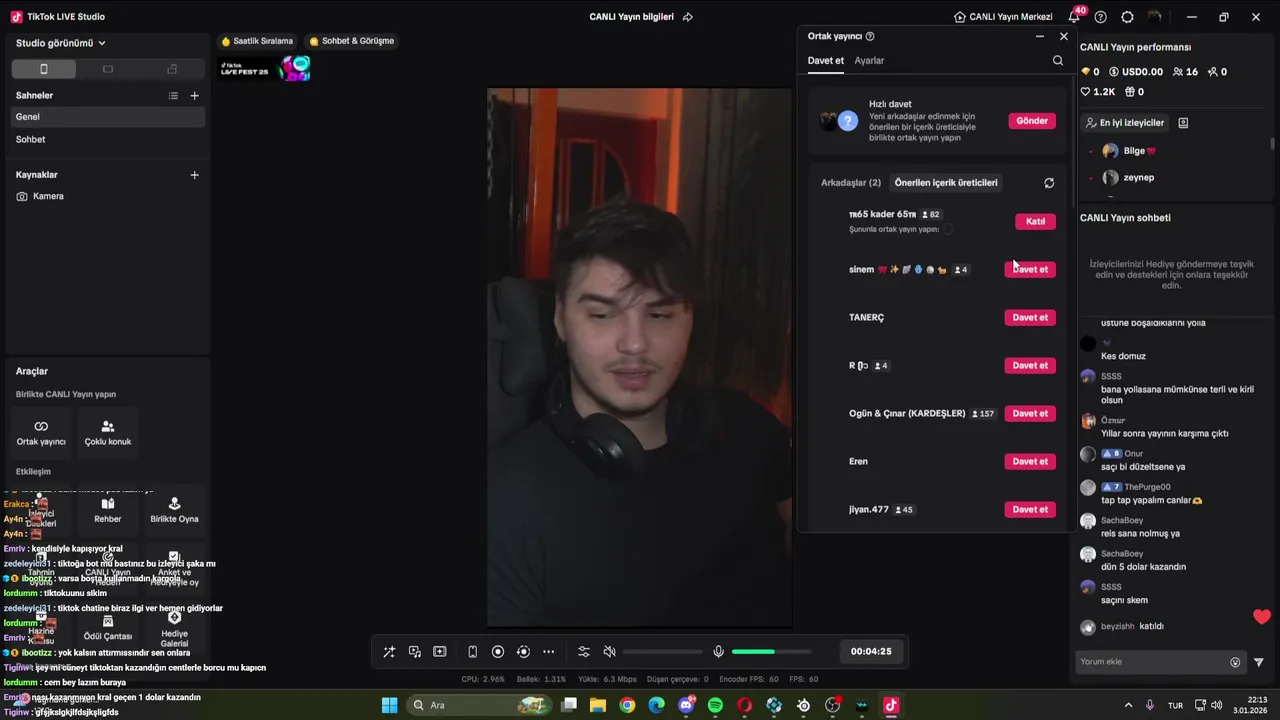
Task: Open the Çoklu konuk tool
Action: [108, 432]
